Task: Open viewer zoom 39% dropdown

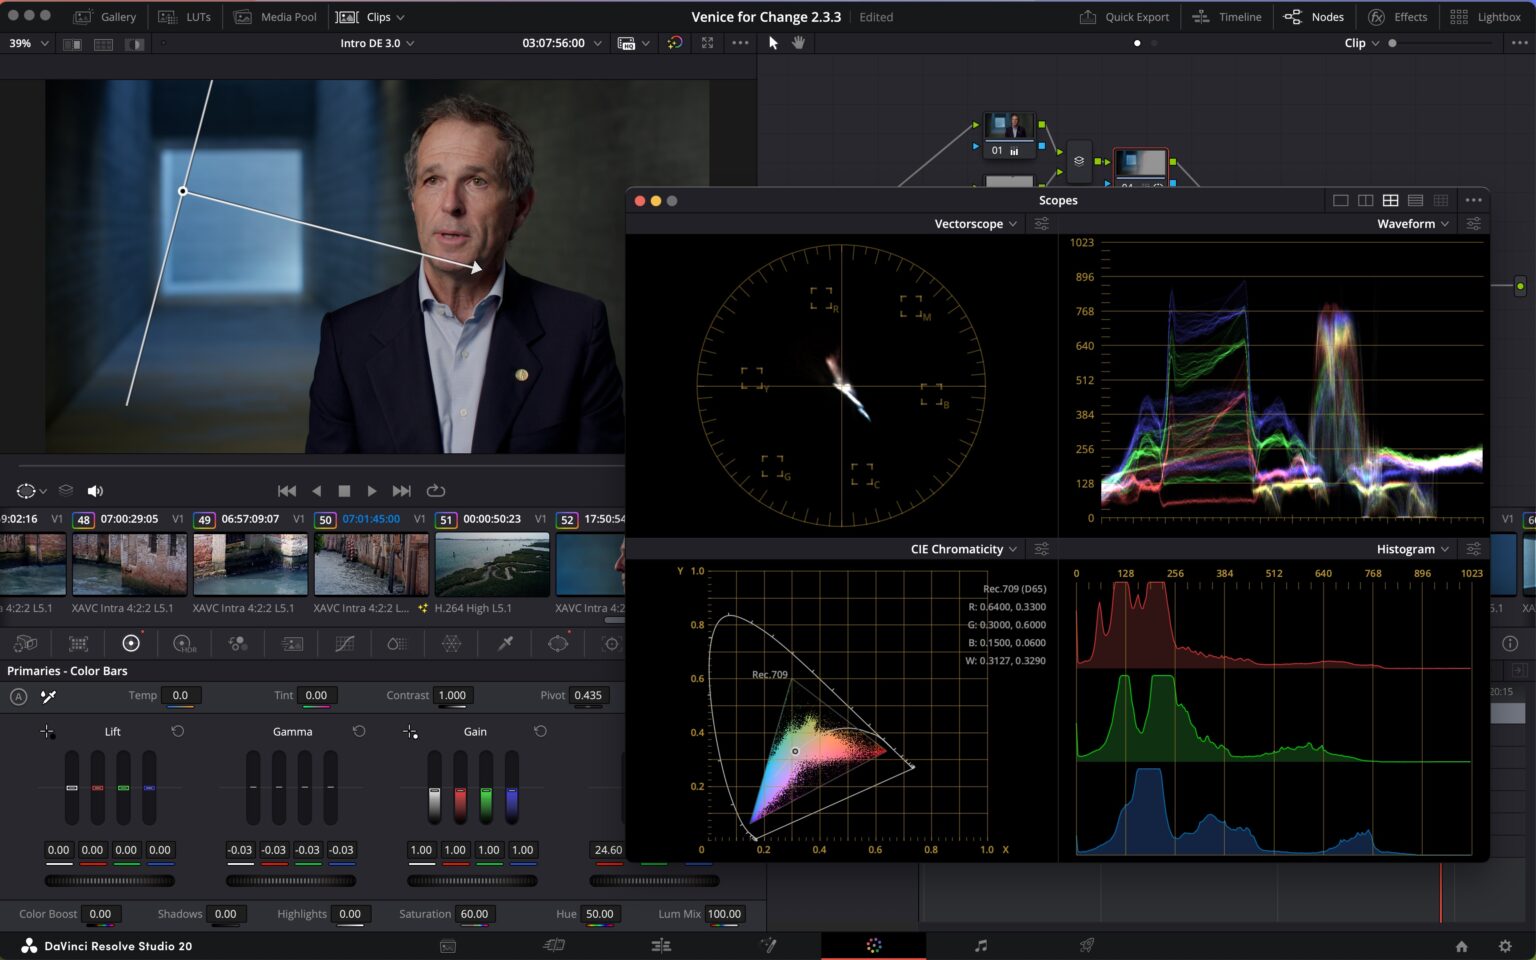Action: (x=29, y=44)
